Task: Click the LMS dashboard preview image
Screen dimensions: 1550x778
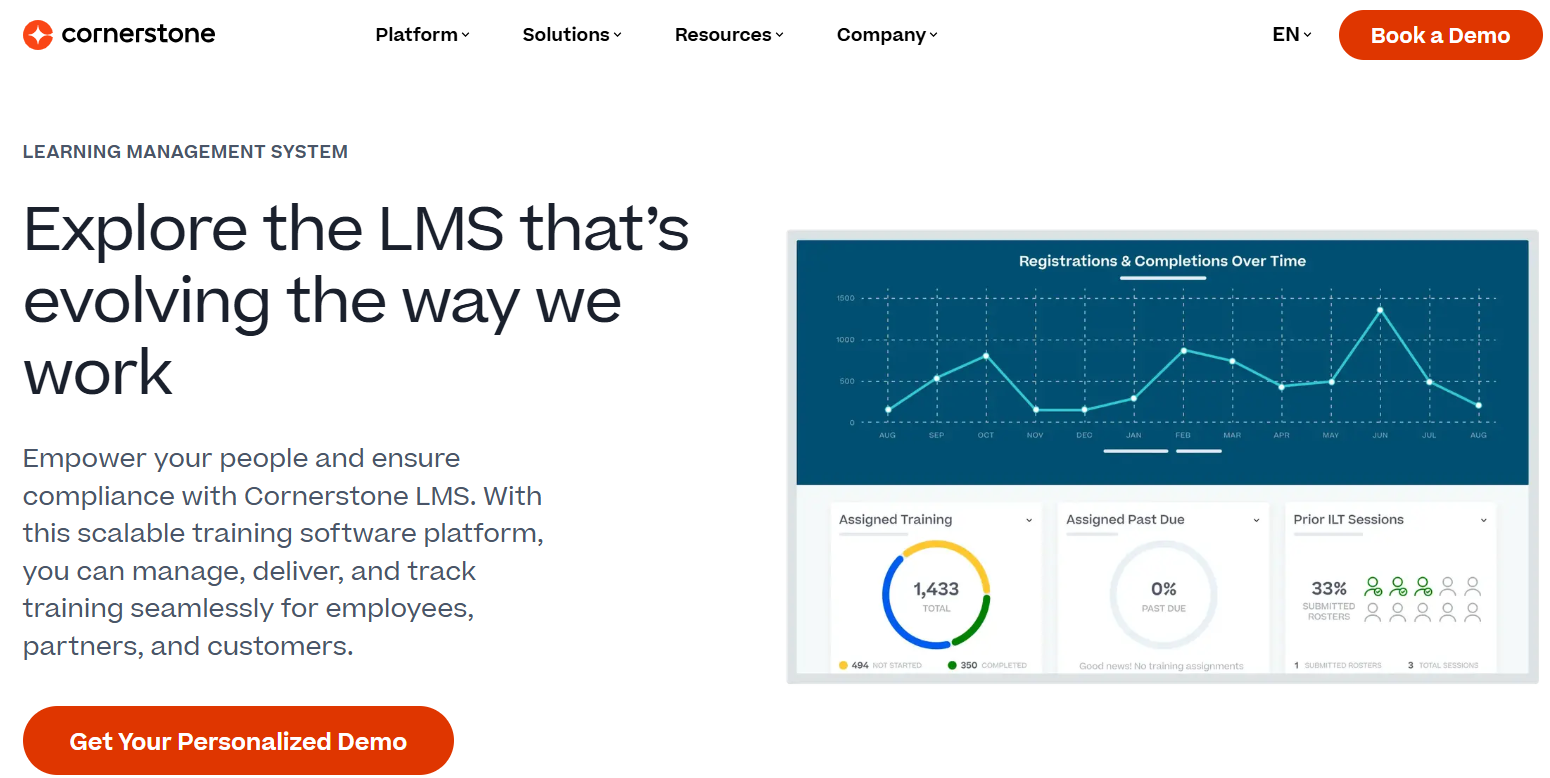Action: click(1162, 457)
